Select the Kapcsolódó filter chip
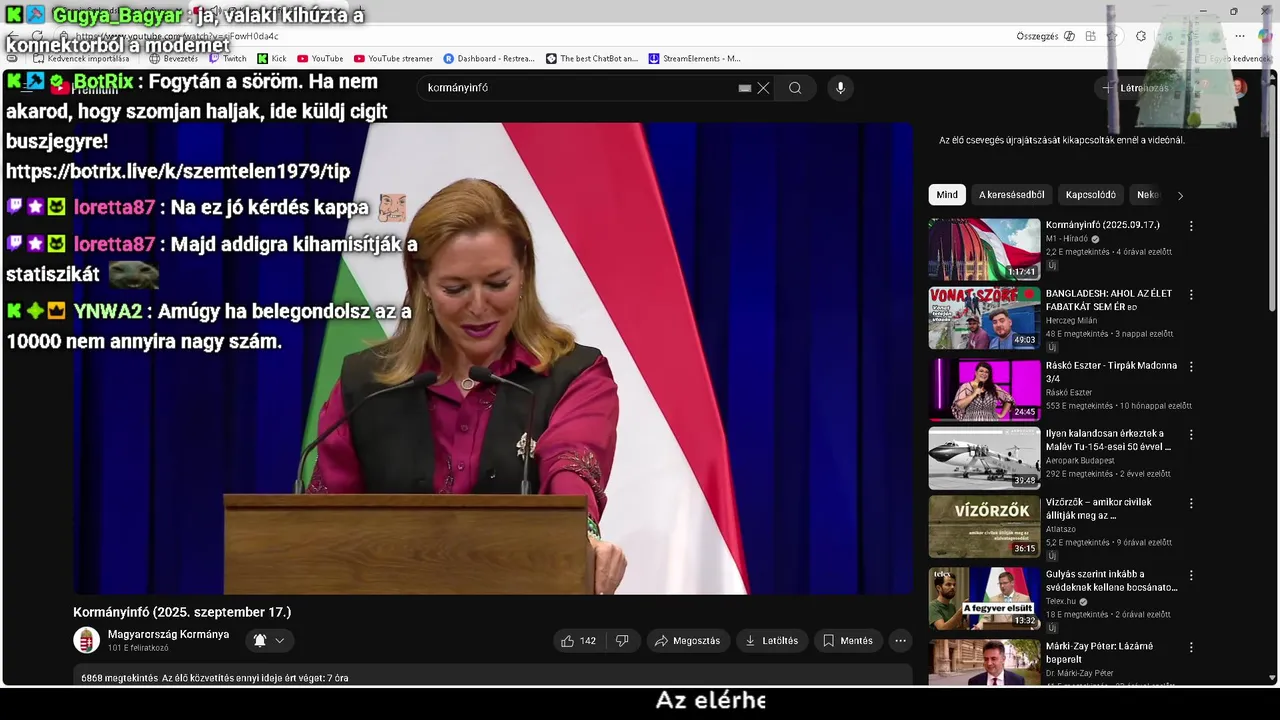 pos(1090,195)
